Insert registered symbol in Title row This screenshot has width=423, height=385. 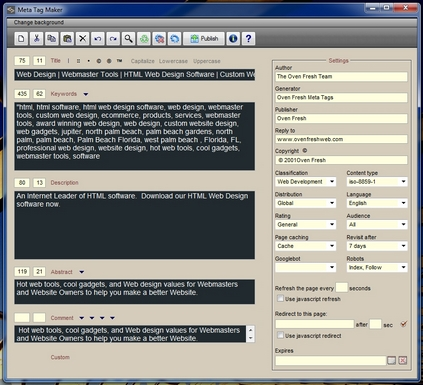pyautogui.click(x=109, y=61)
